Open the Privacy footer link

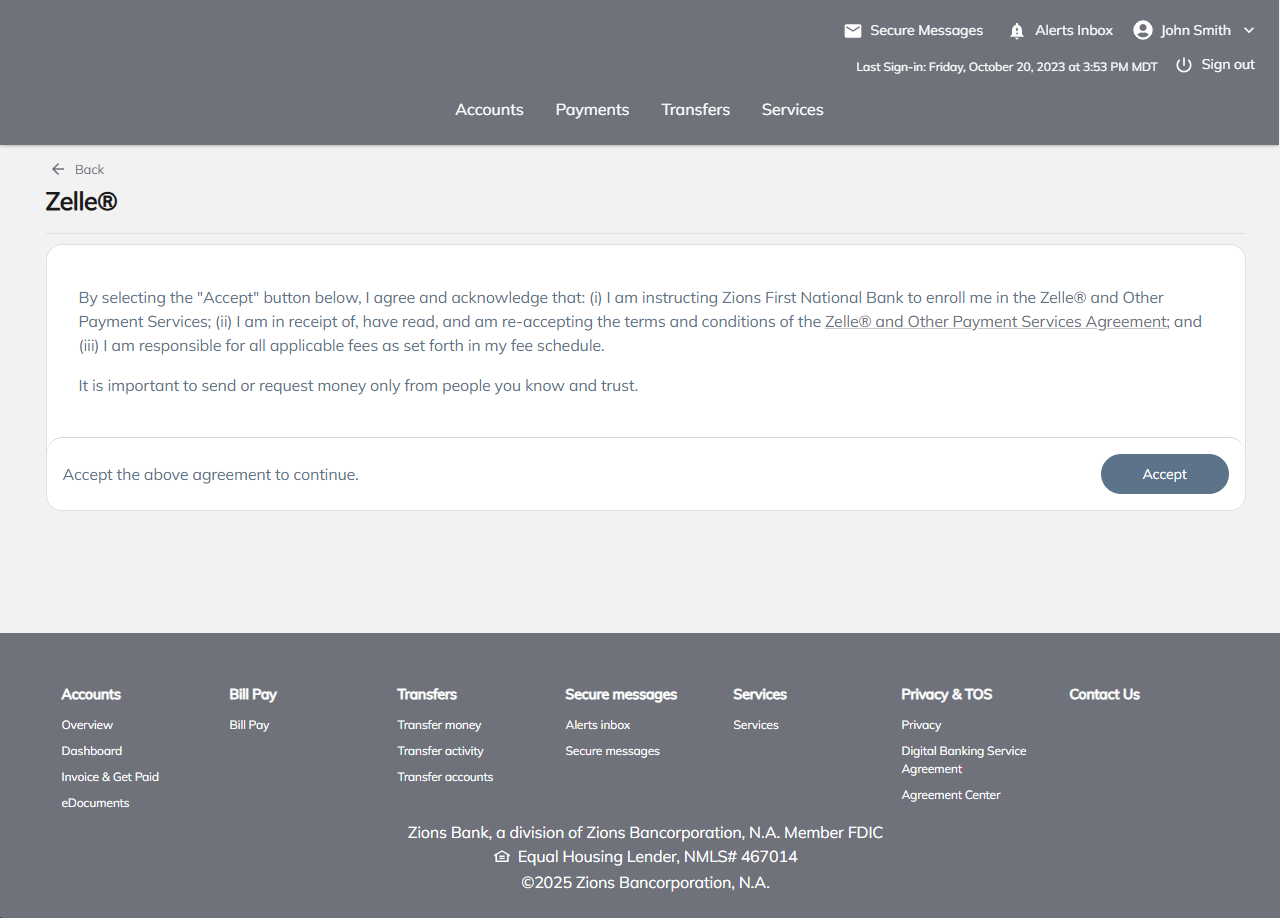point(921,725)
